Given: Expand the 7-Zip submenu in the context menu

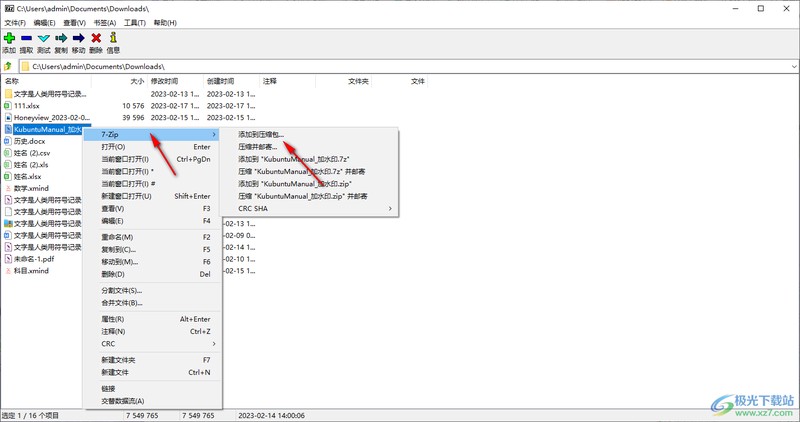Looking at the screenshot, I should (153, 134).
